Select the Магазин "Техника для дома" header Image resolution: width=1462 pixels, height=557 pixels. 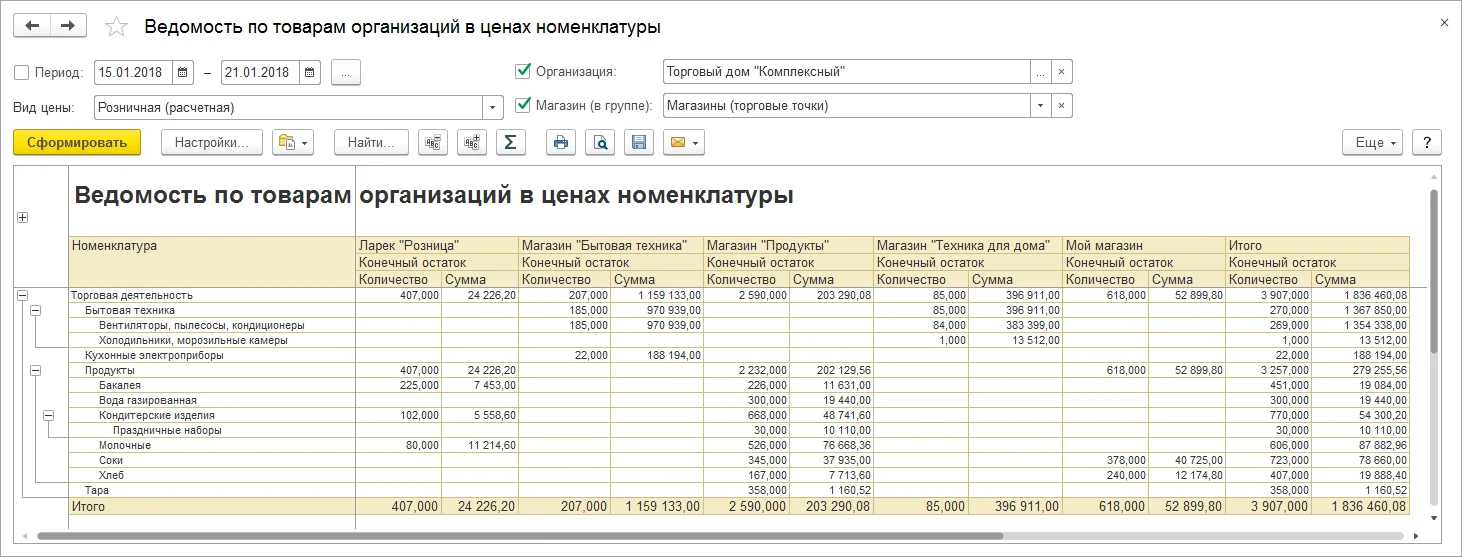tap(967, 245)
